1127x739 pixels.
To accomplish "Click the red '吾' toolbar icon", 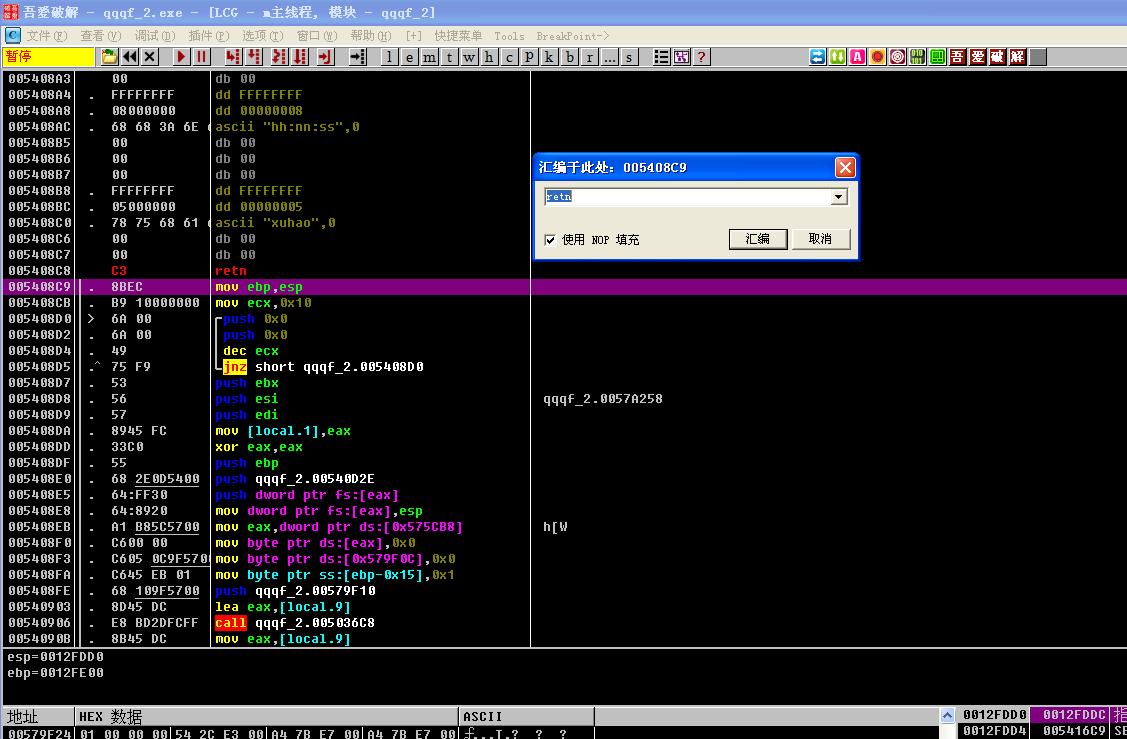I will [x=957, y=57].
